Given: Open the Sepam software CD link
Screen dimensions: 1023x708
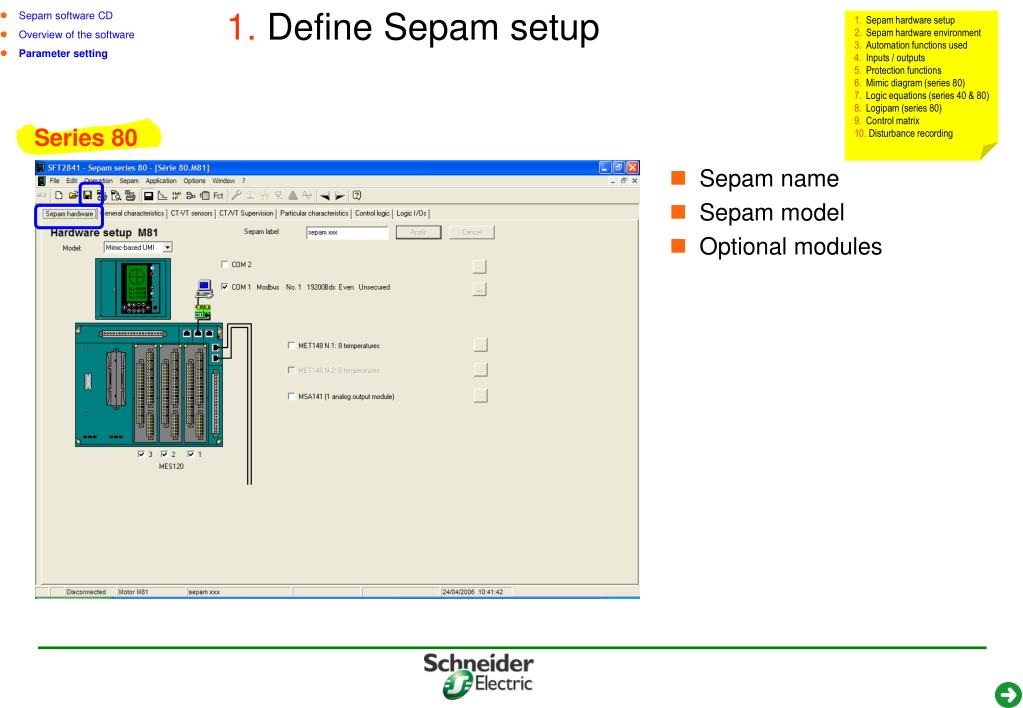Looking at the screenshot, I should coord(65,16).
